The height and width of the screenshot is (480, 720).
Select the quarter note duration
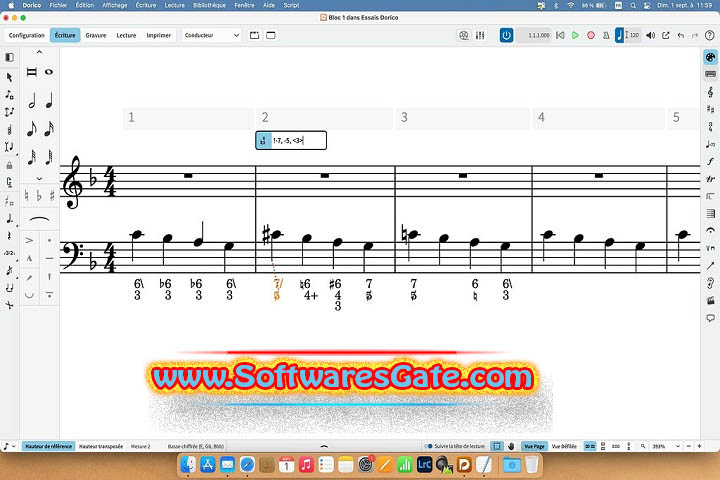(49, 100)
